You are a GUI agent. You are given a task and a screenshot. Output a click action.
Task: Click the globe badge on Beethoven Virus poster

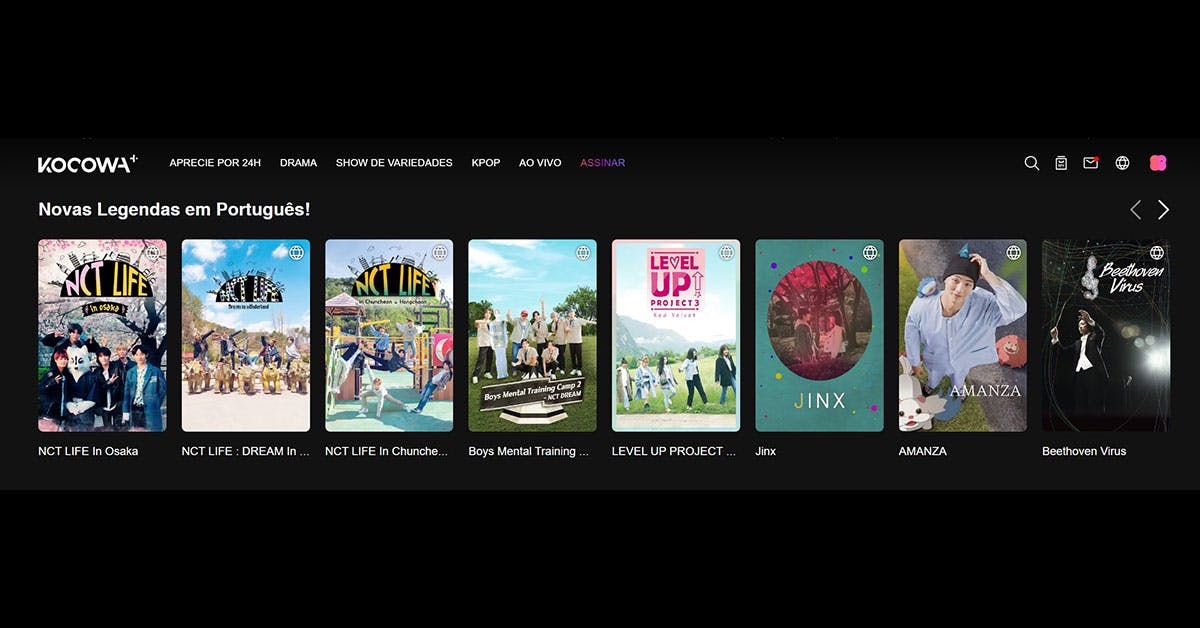[x=1157, y=253]
